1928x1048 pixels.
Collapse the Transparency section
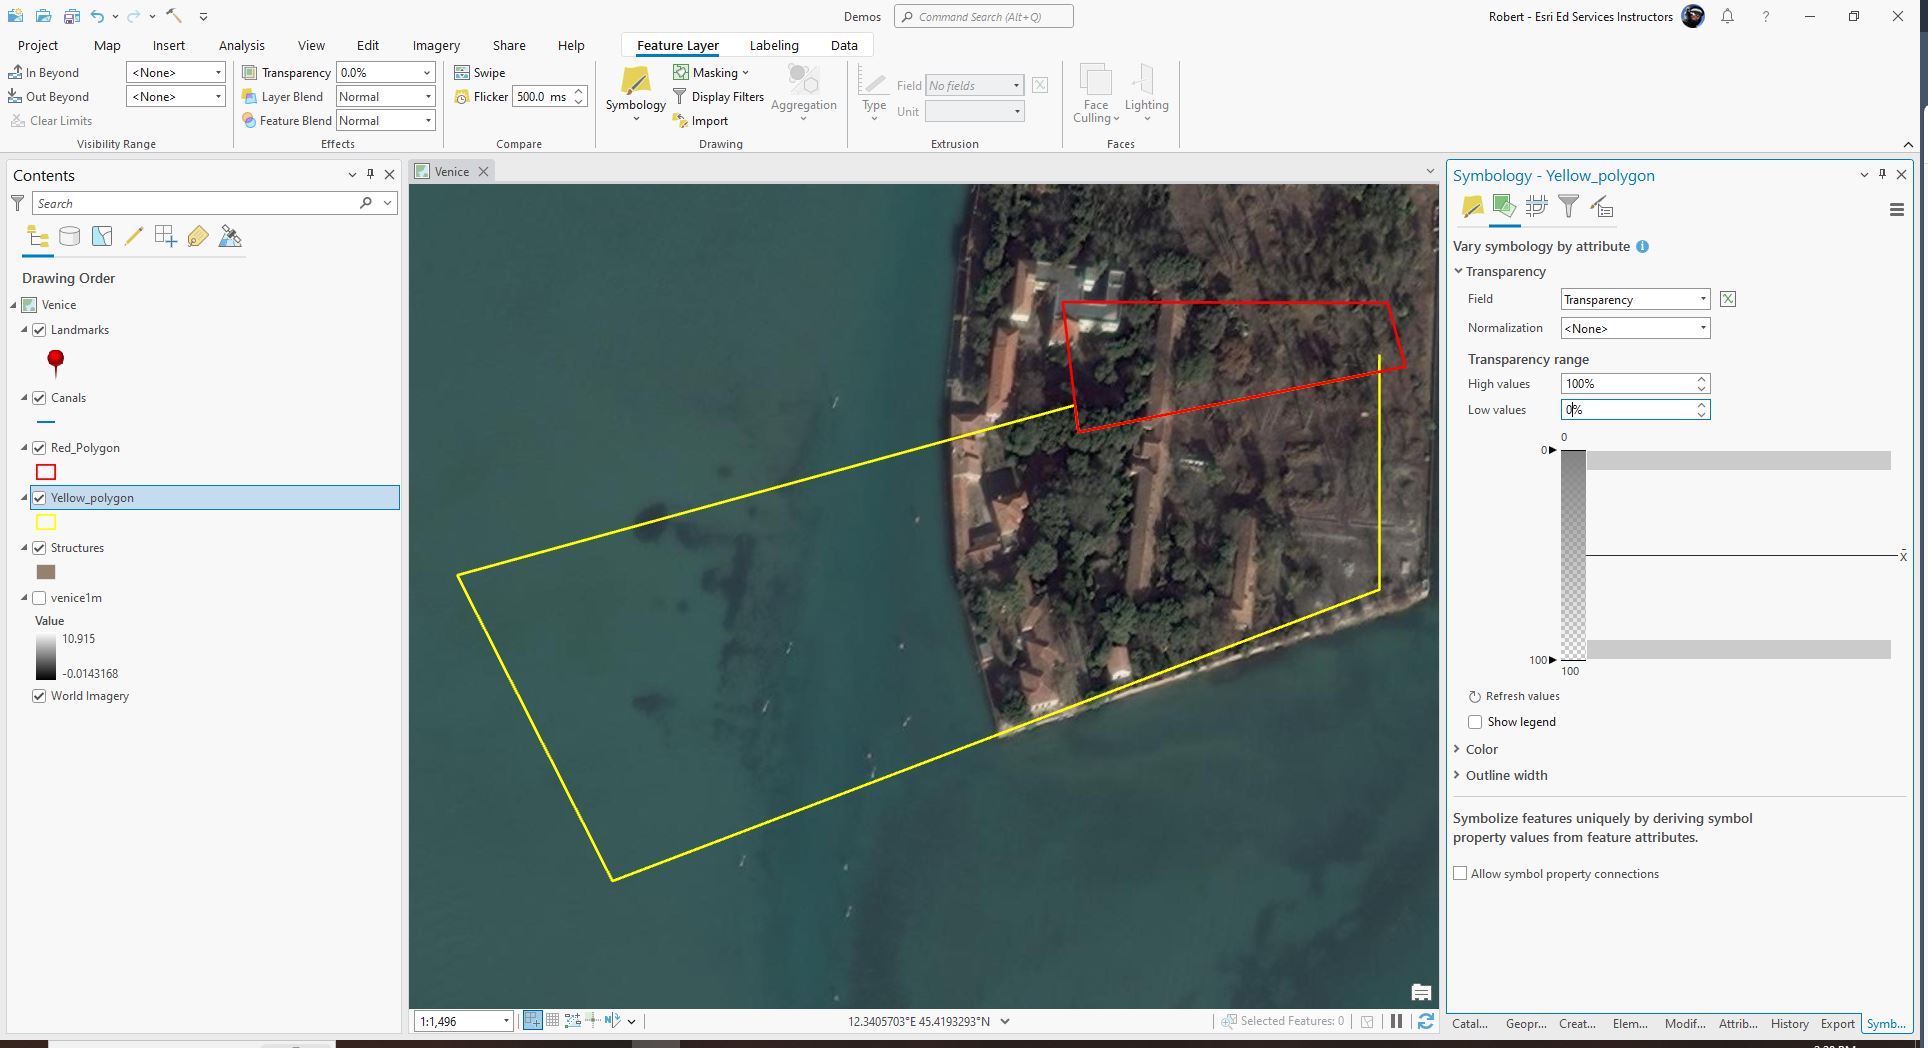[1459, 271]
